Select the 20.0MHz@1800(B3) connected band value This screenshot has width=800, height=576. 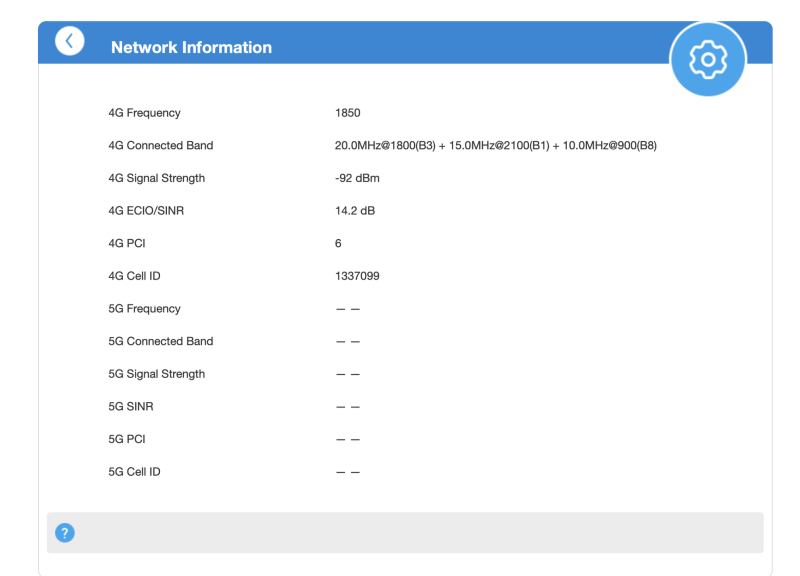point(495,145)
